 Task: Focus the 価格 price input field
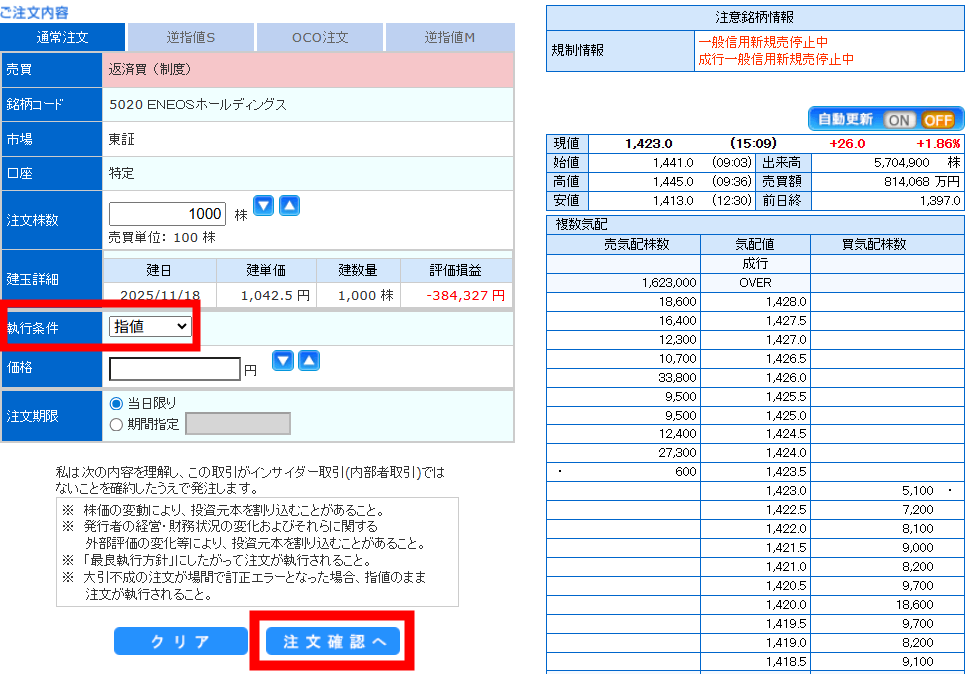[x=175, y=369]
